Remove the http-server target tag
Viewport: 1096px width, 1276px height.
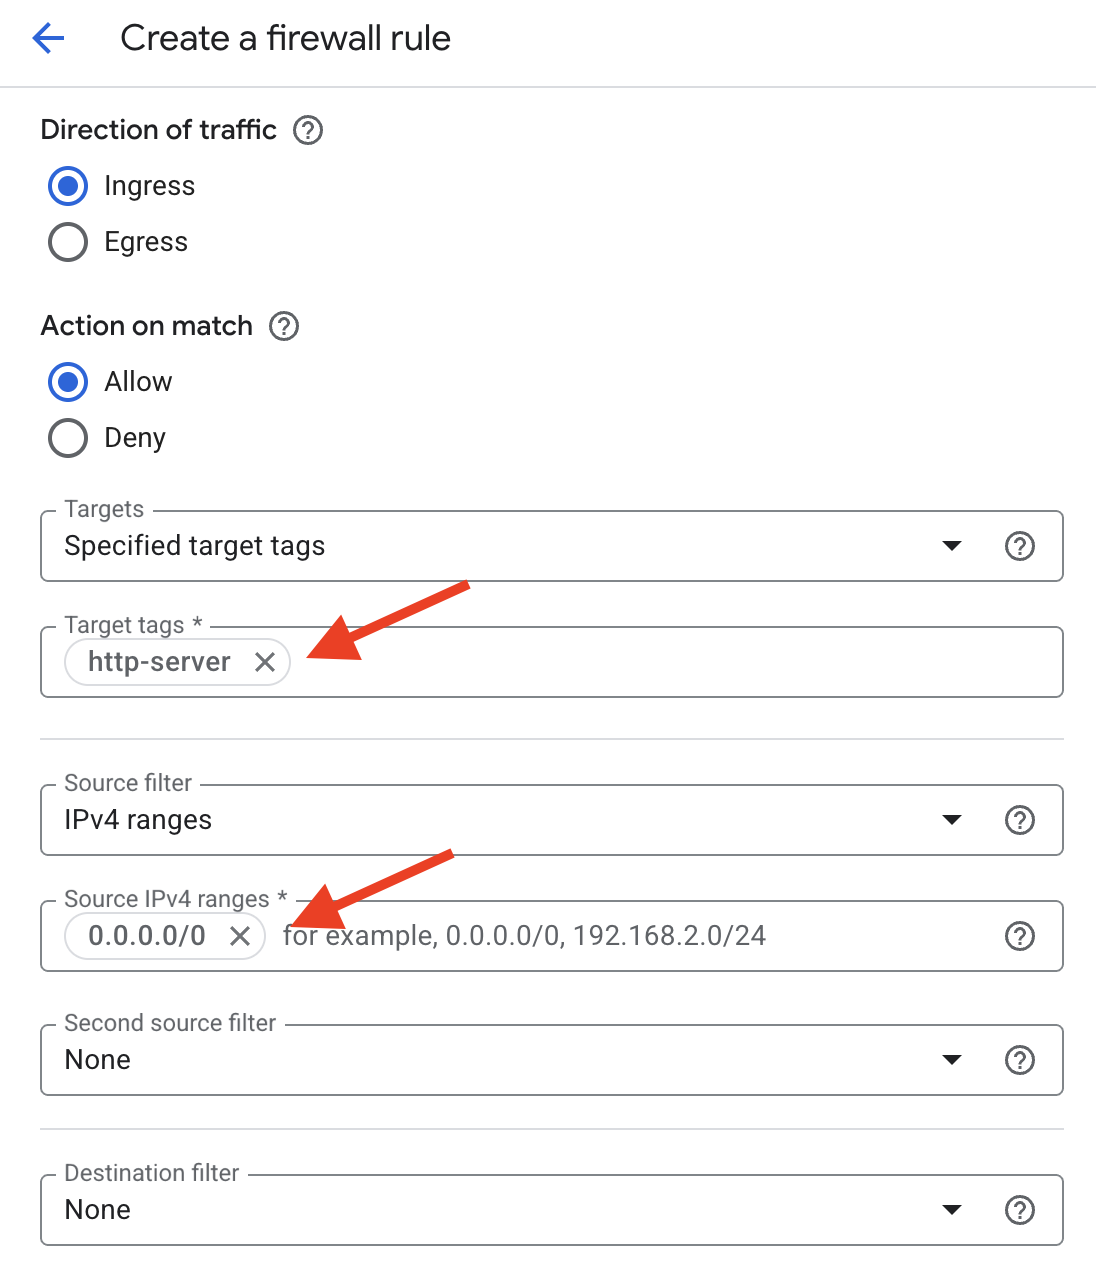coord(265,662)
